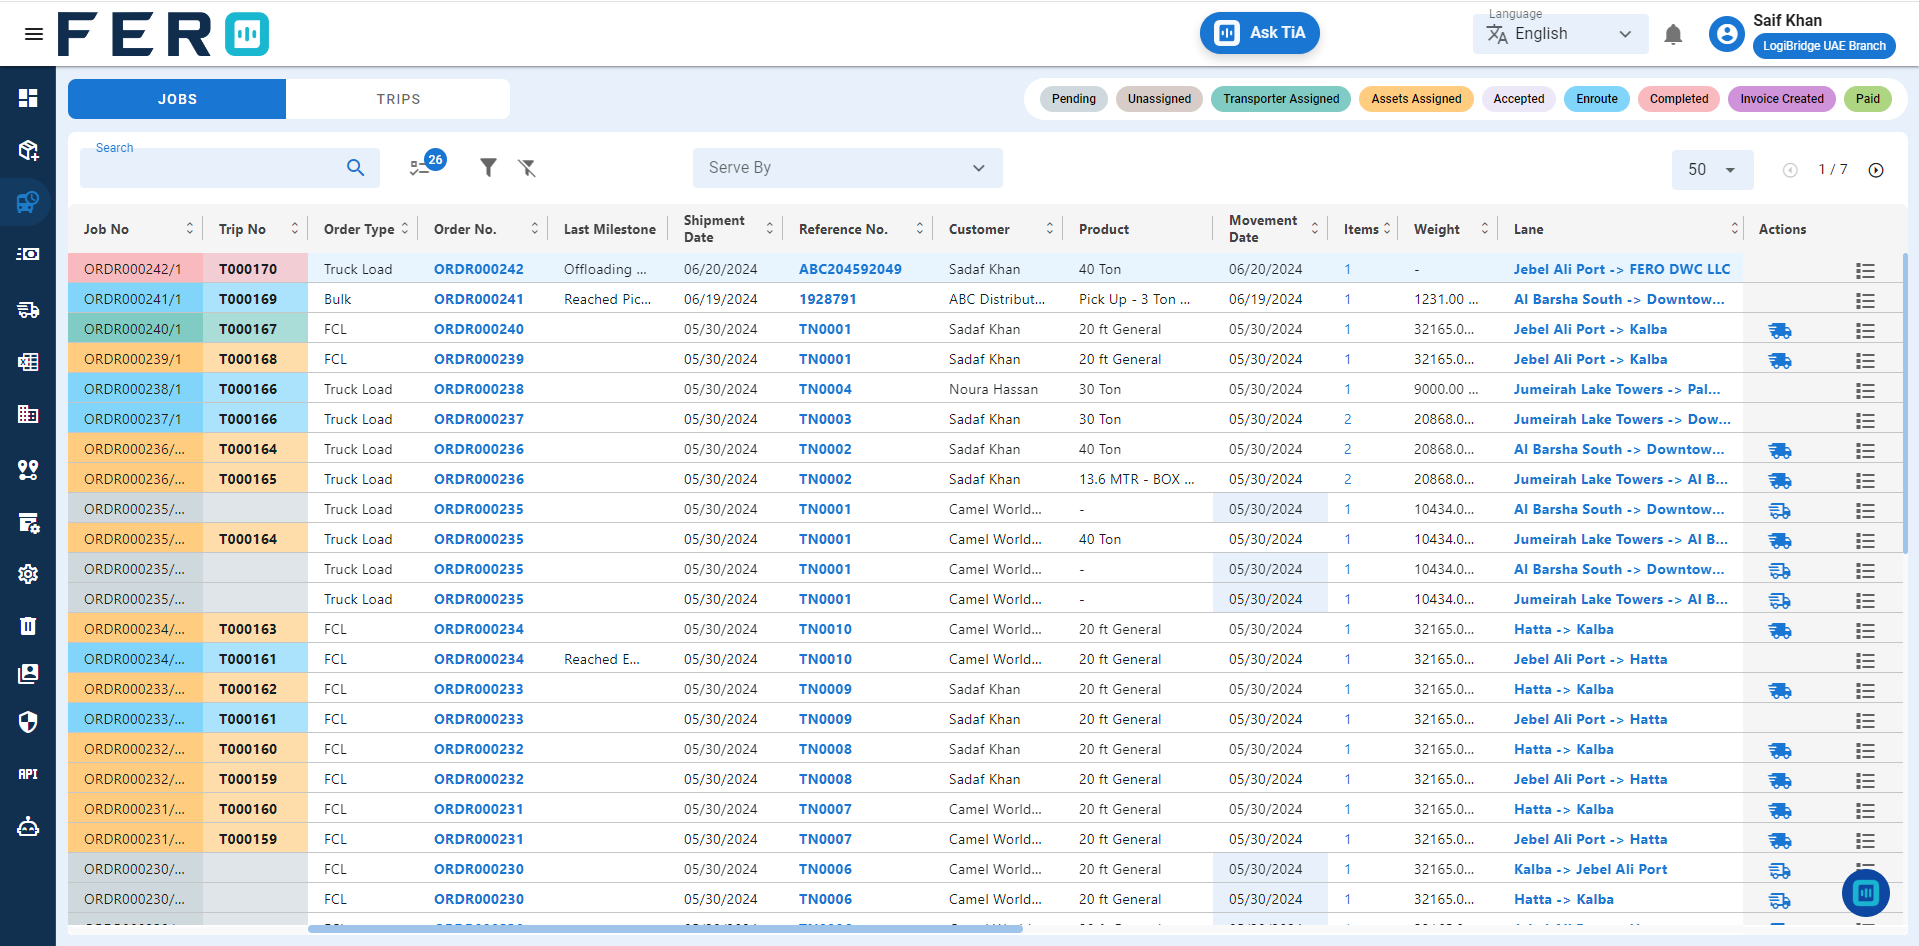Switch to the TRIPS tab

pyautogui.click(x=398, y=99)
